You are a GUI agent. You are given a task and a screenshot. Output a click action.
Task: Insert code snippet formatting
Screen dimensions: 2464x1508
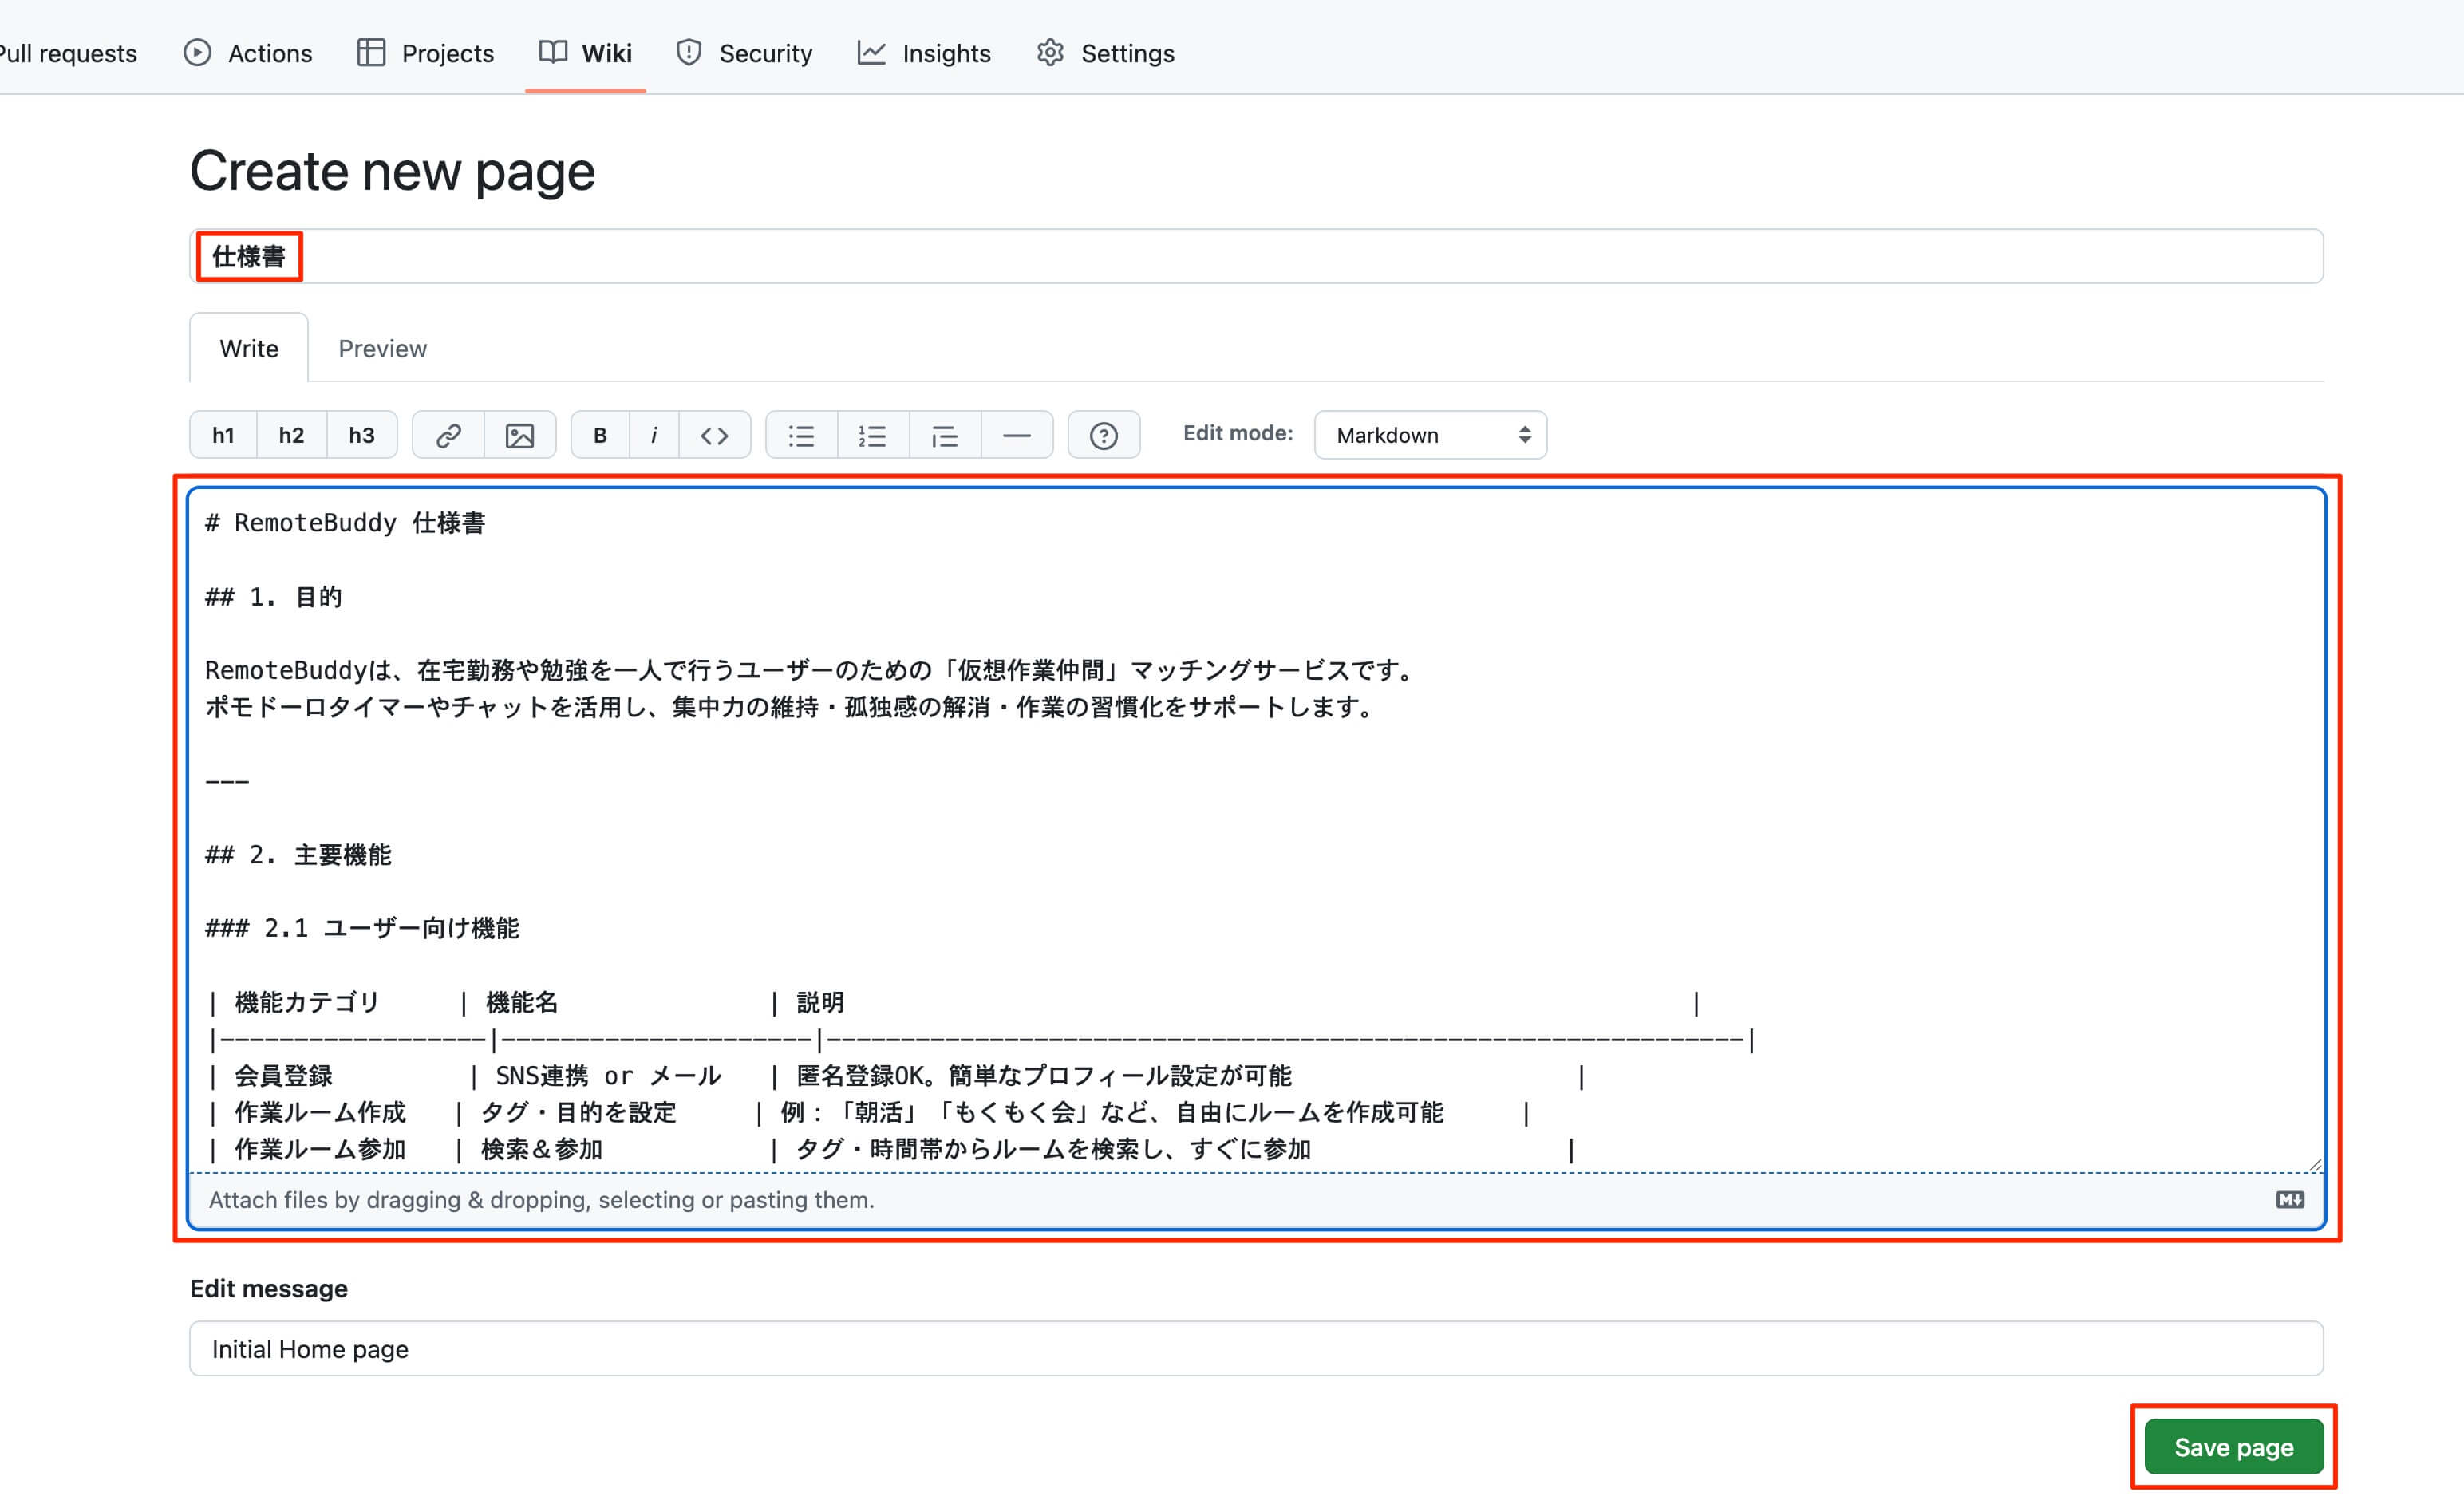714,435
